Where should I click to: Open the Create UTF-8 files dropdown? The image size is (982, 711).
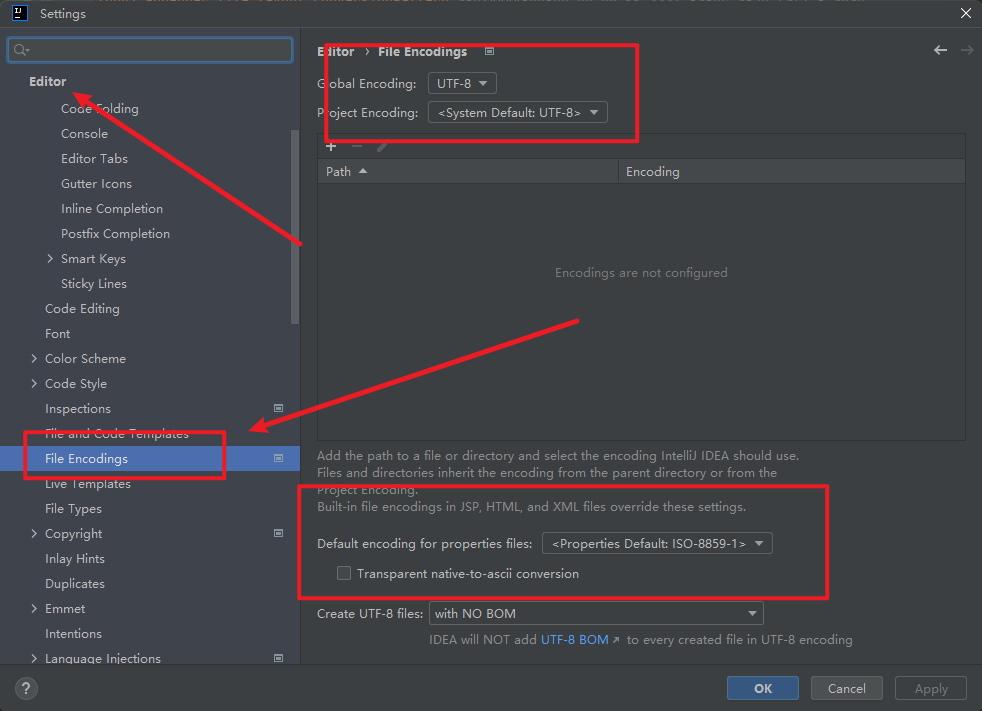coord(596,614)
